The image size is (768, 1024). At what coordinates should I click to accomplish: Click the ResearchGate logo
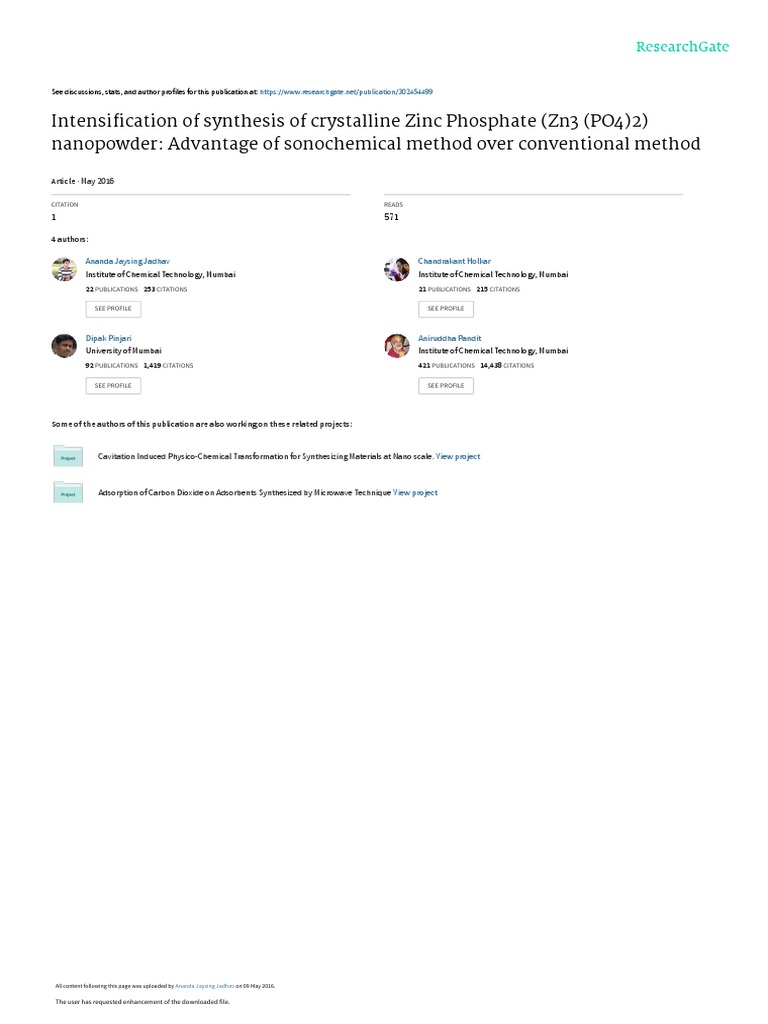(682, 47)
